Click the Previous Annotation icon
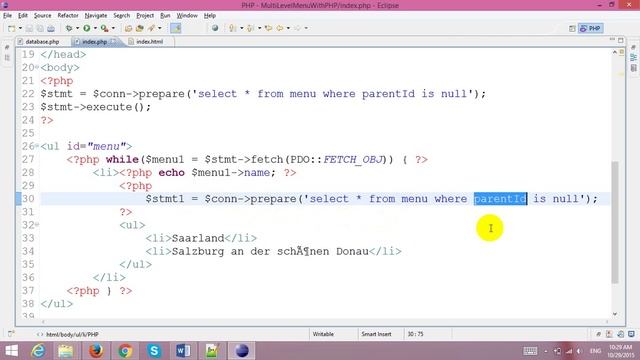The width and height of the screenshot is (640, 360). [x=250, y=28]
